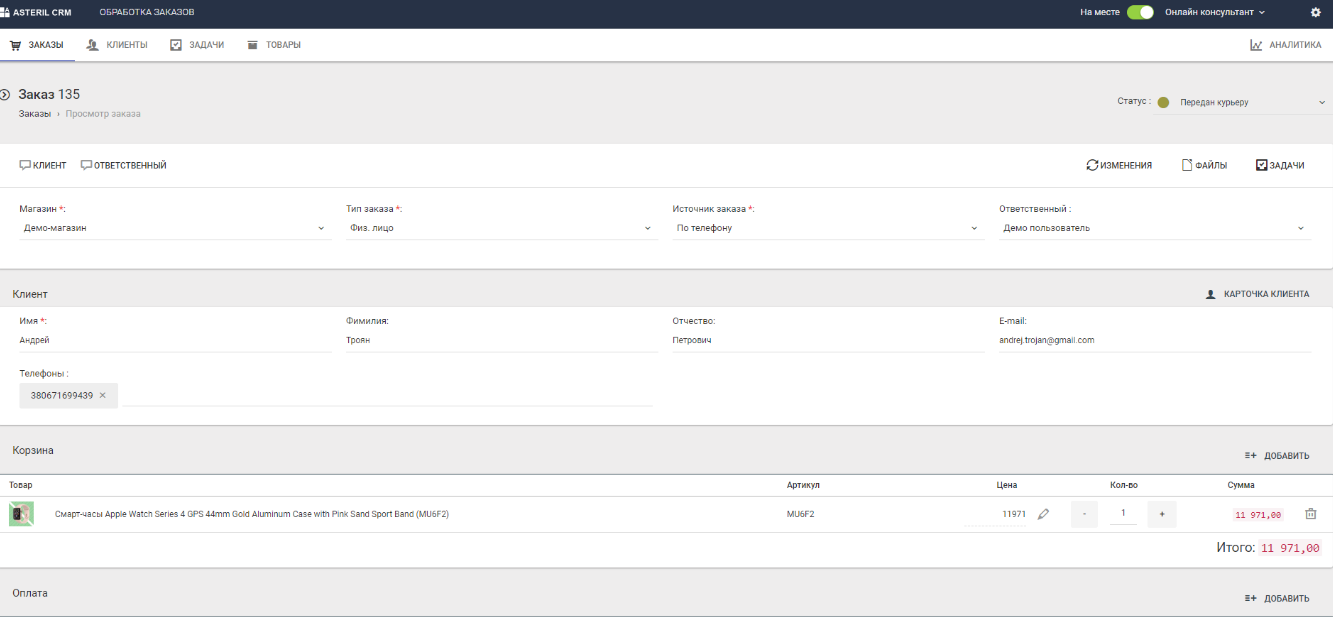The width and height of the screenshot is (1333, 617).
Task: Delete the Apple Watch item with trash icon
Action: 1311,514
